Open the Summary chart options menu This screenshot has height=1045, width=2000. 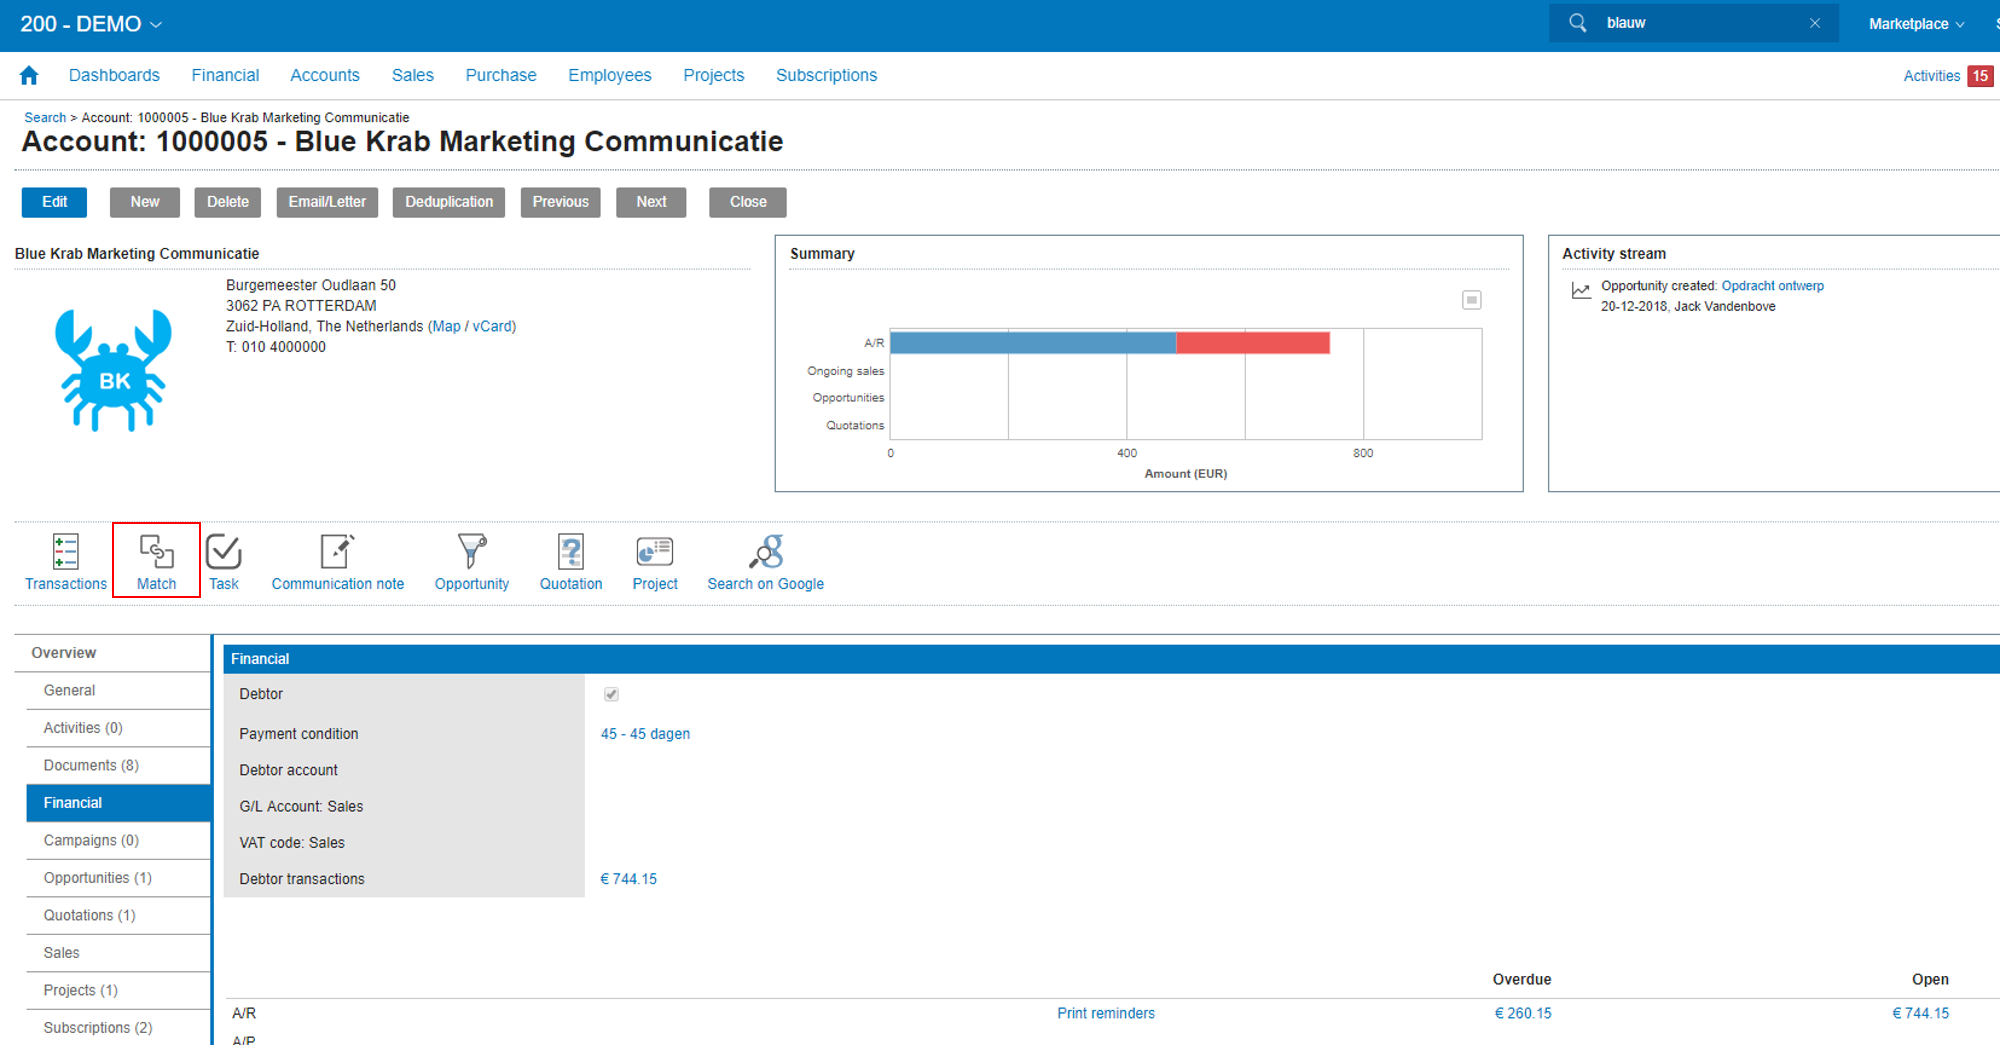click(x=1471, y=300)
